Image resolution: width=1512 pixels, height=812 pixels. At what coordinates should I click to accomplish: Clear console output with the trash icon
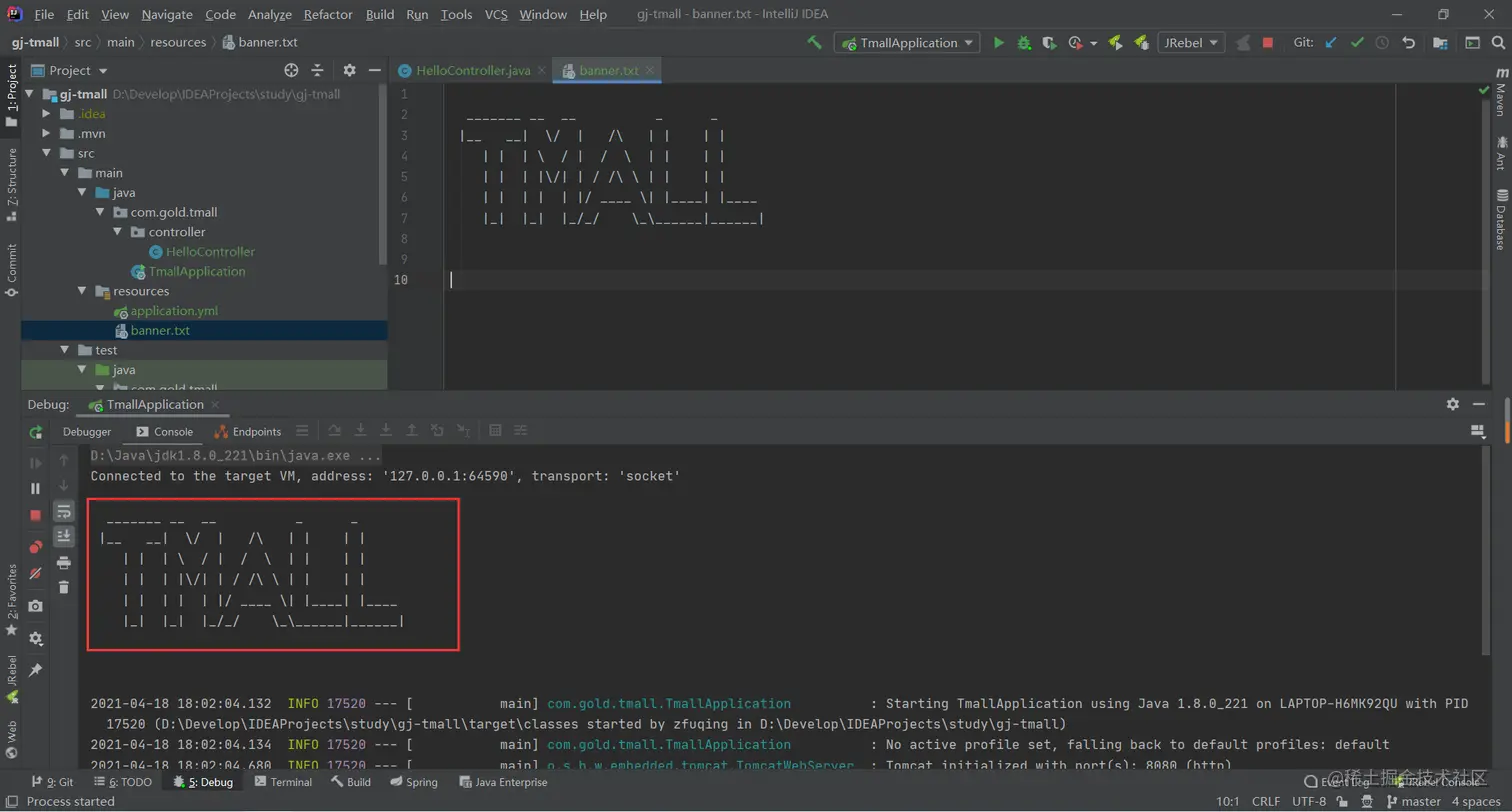pyautogui.click(x=64, y=588)
